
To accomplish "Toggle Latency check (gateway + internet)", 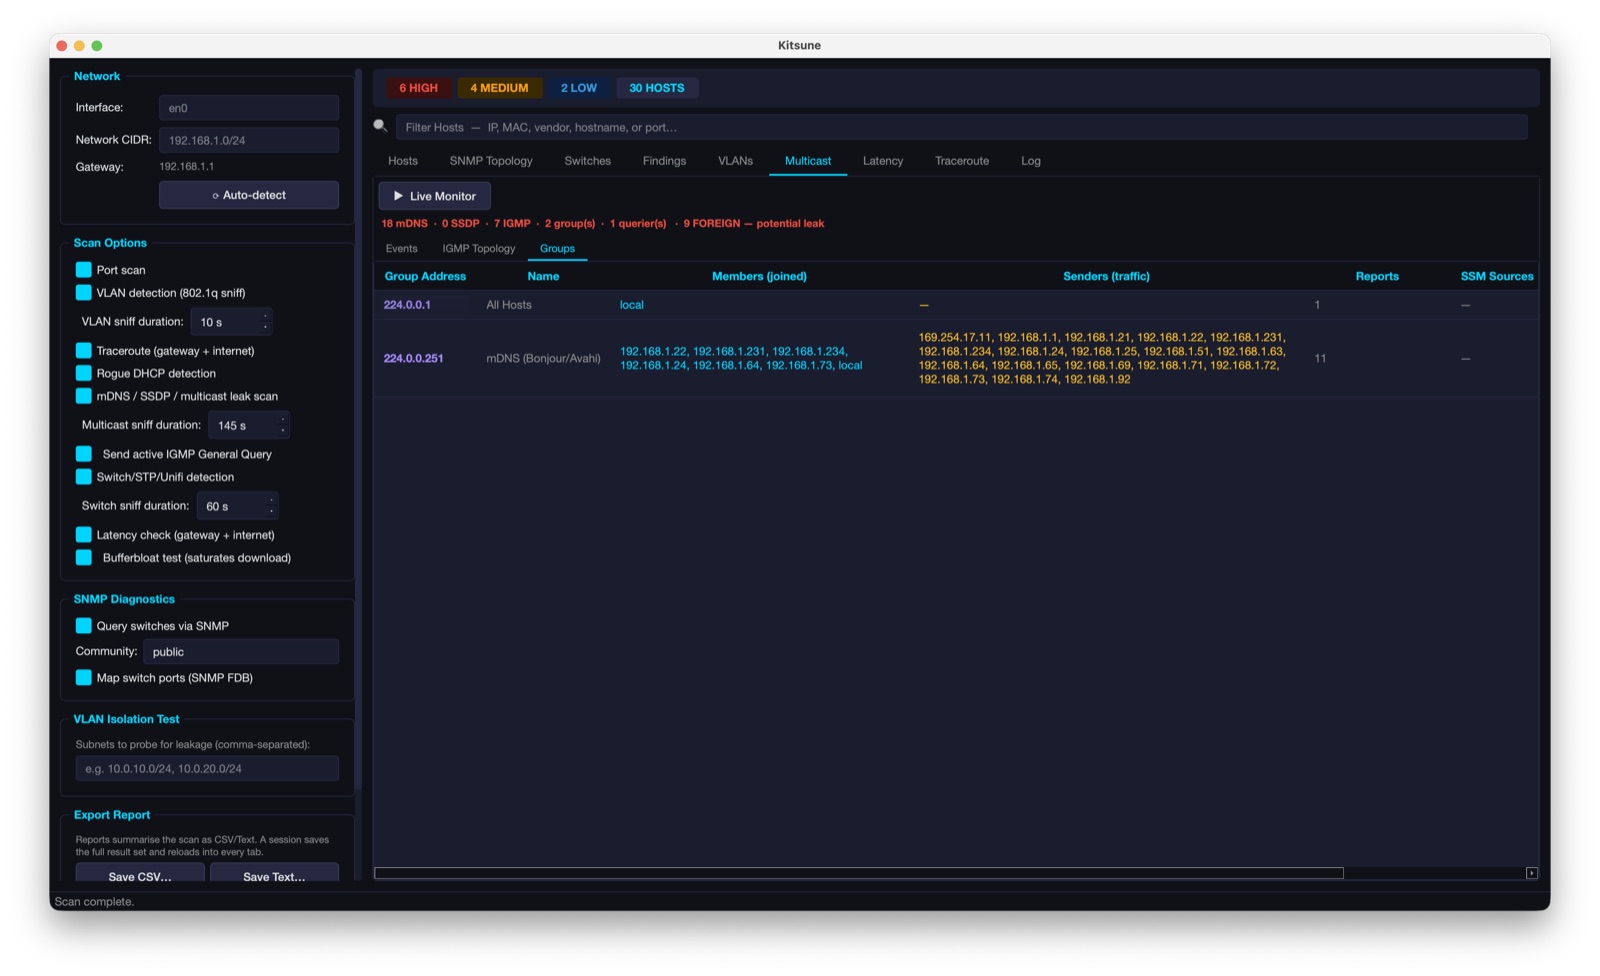I will [x=84, y=535].
